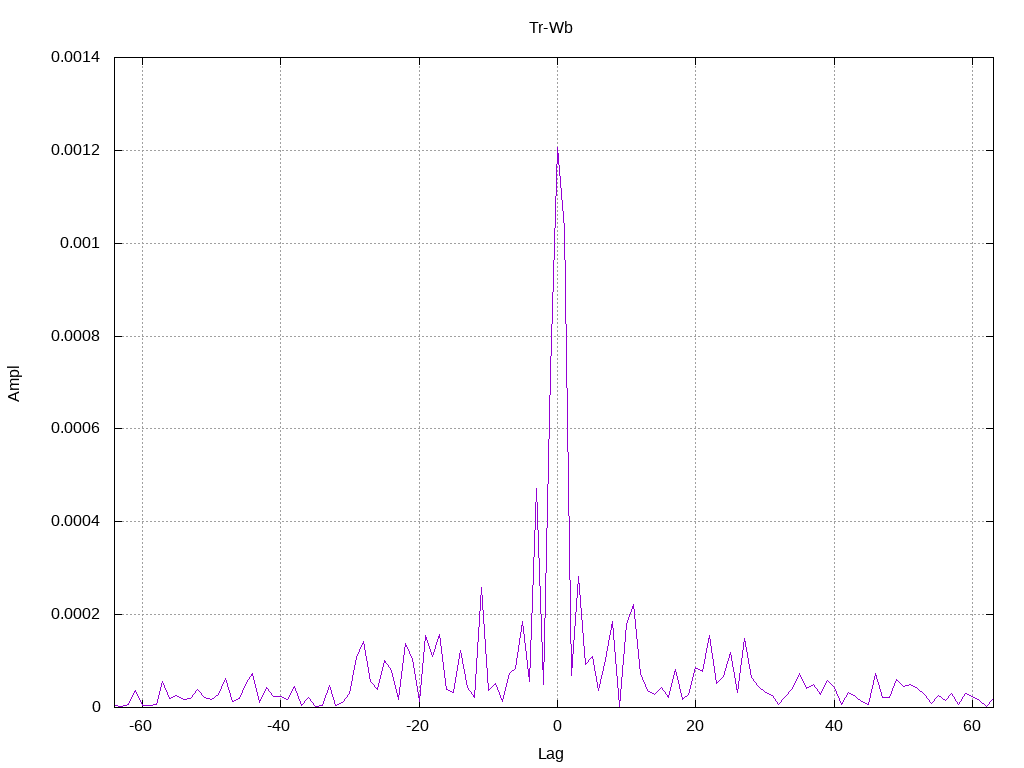
Task: Click the x-axis value 40
Action: [833, 726]
